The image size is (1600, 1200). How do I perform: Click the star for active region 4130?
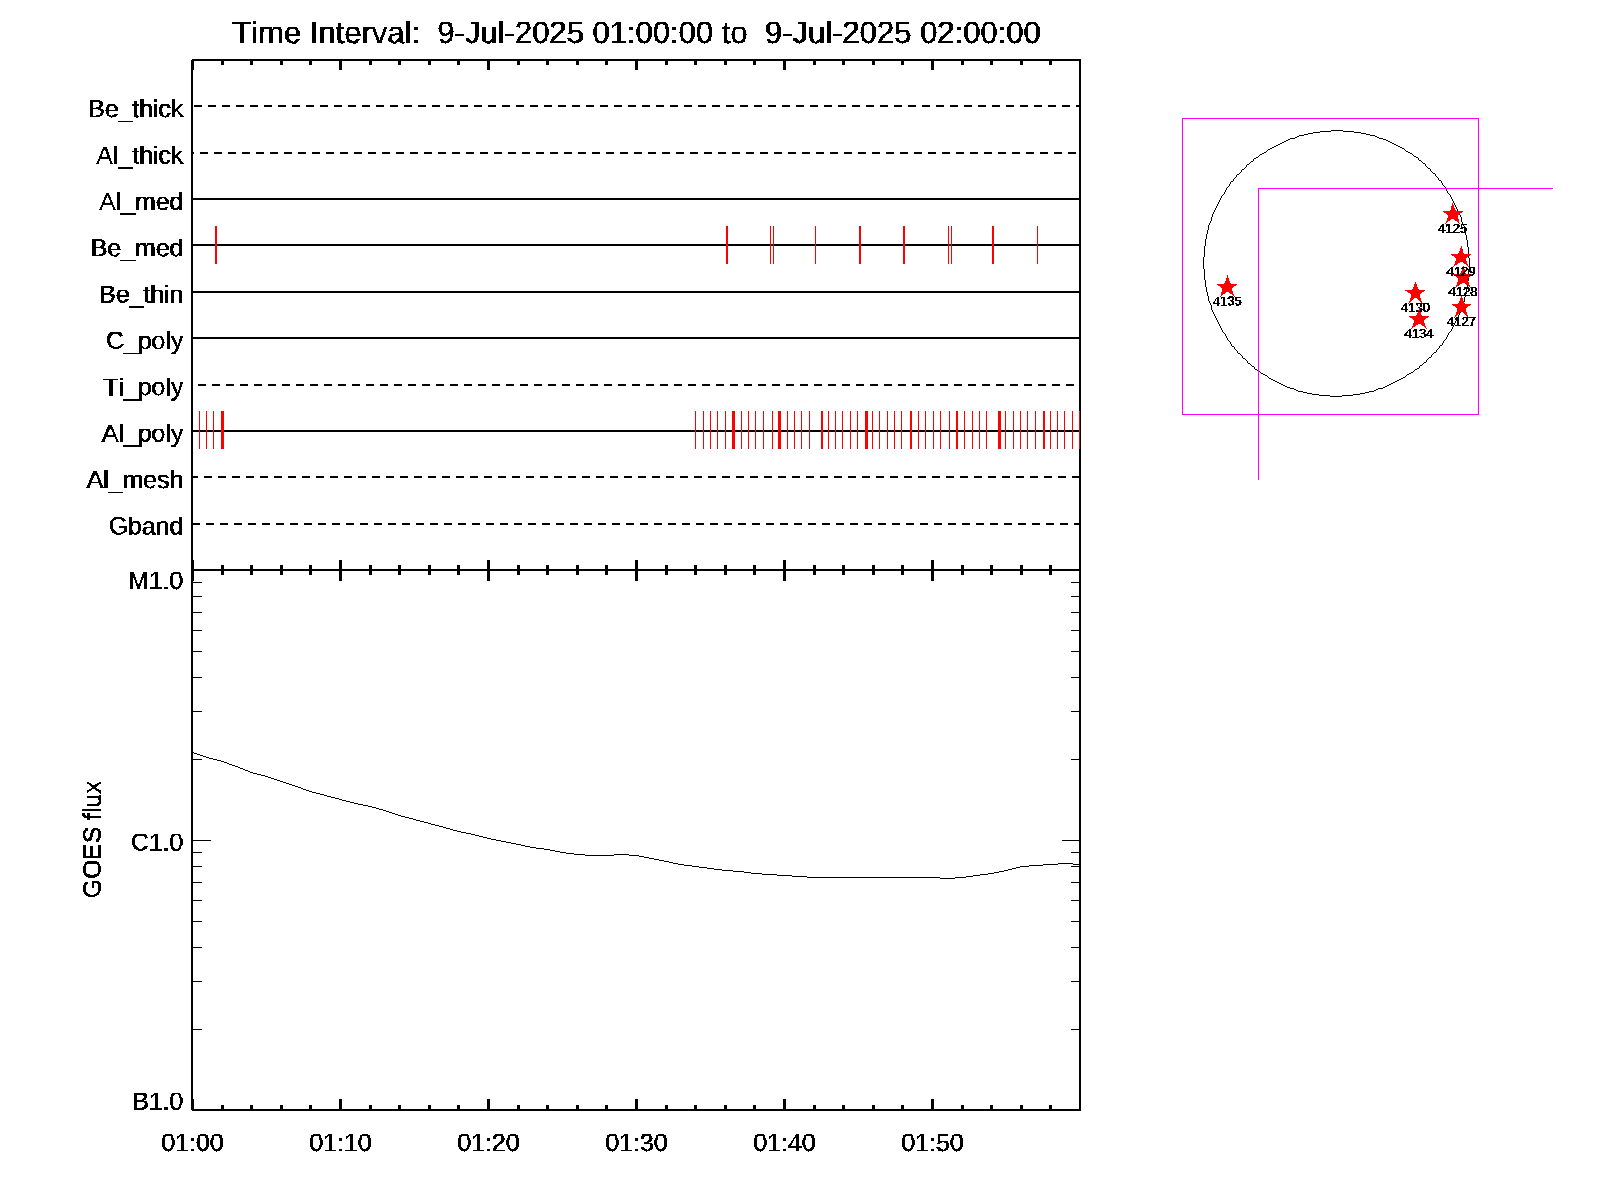1414,293
